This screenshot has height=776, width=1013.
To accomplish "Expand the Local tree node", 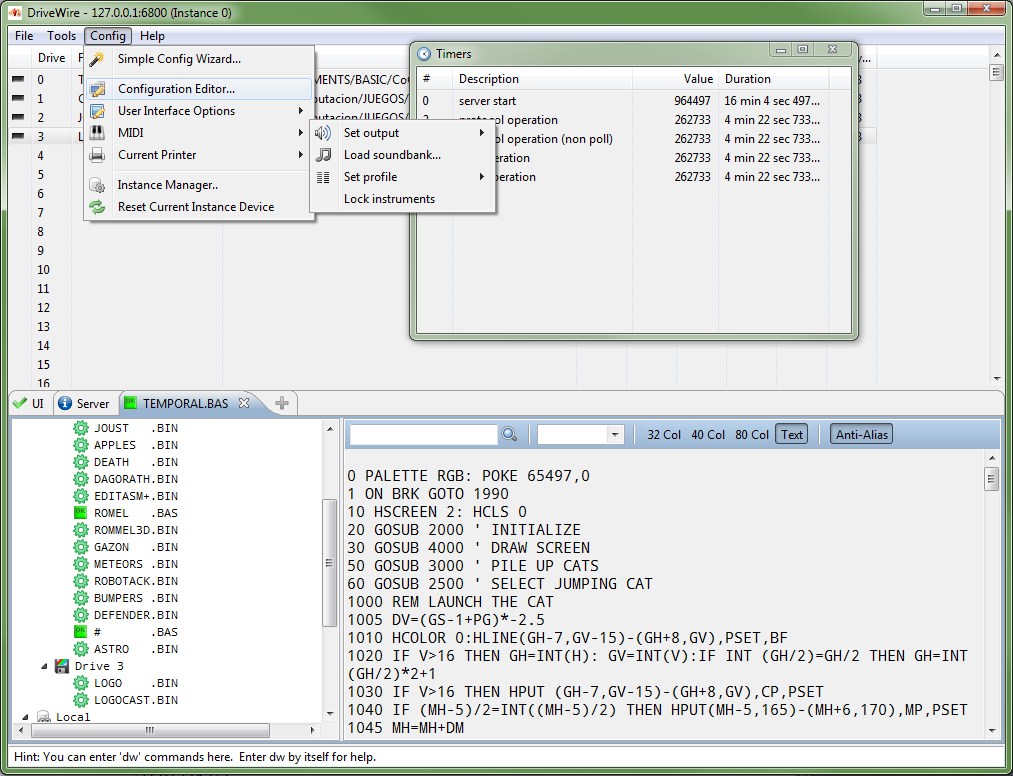I will pyautogui.click(x=25, y=717).
